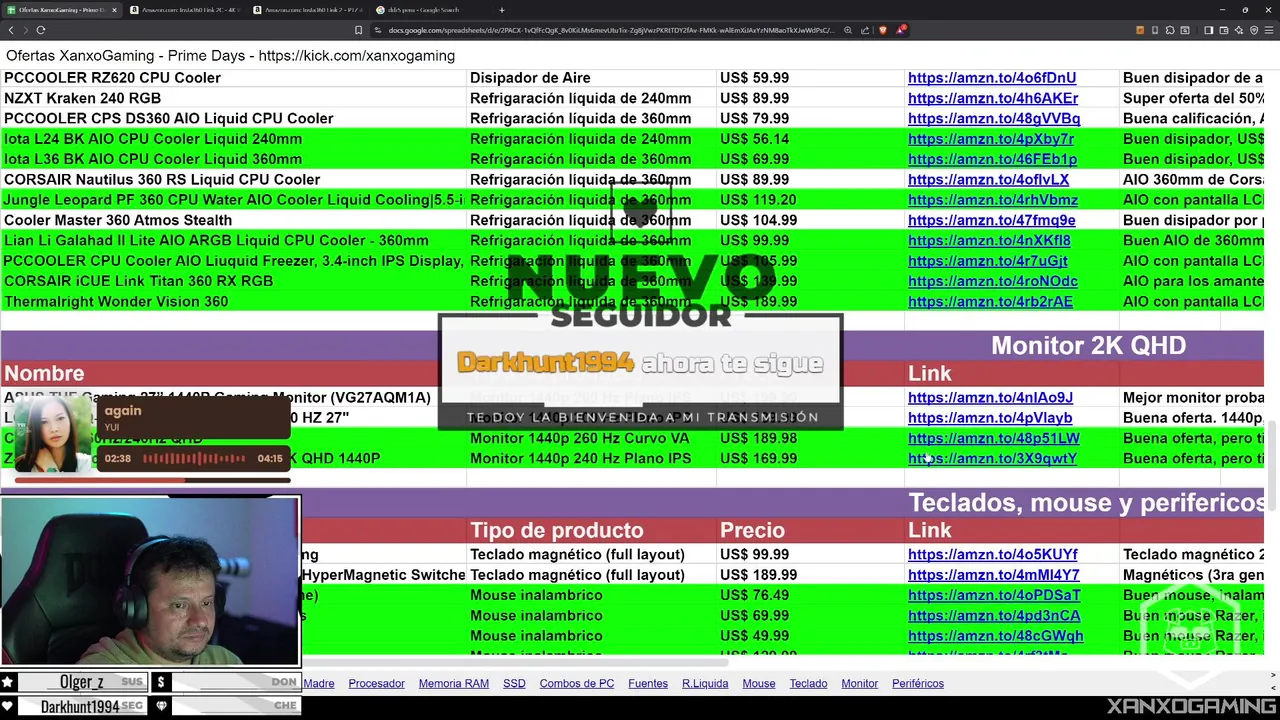Open the Fuentes sheet tab

(x=647, y=684)
